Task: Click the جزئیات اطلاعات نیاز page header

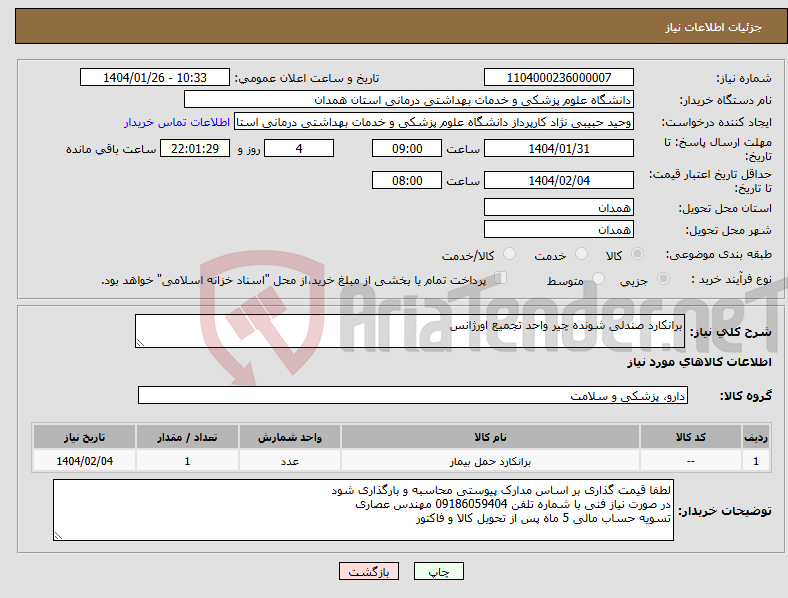Action: [714, 27]
